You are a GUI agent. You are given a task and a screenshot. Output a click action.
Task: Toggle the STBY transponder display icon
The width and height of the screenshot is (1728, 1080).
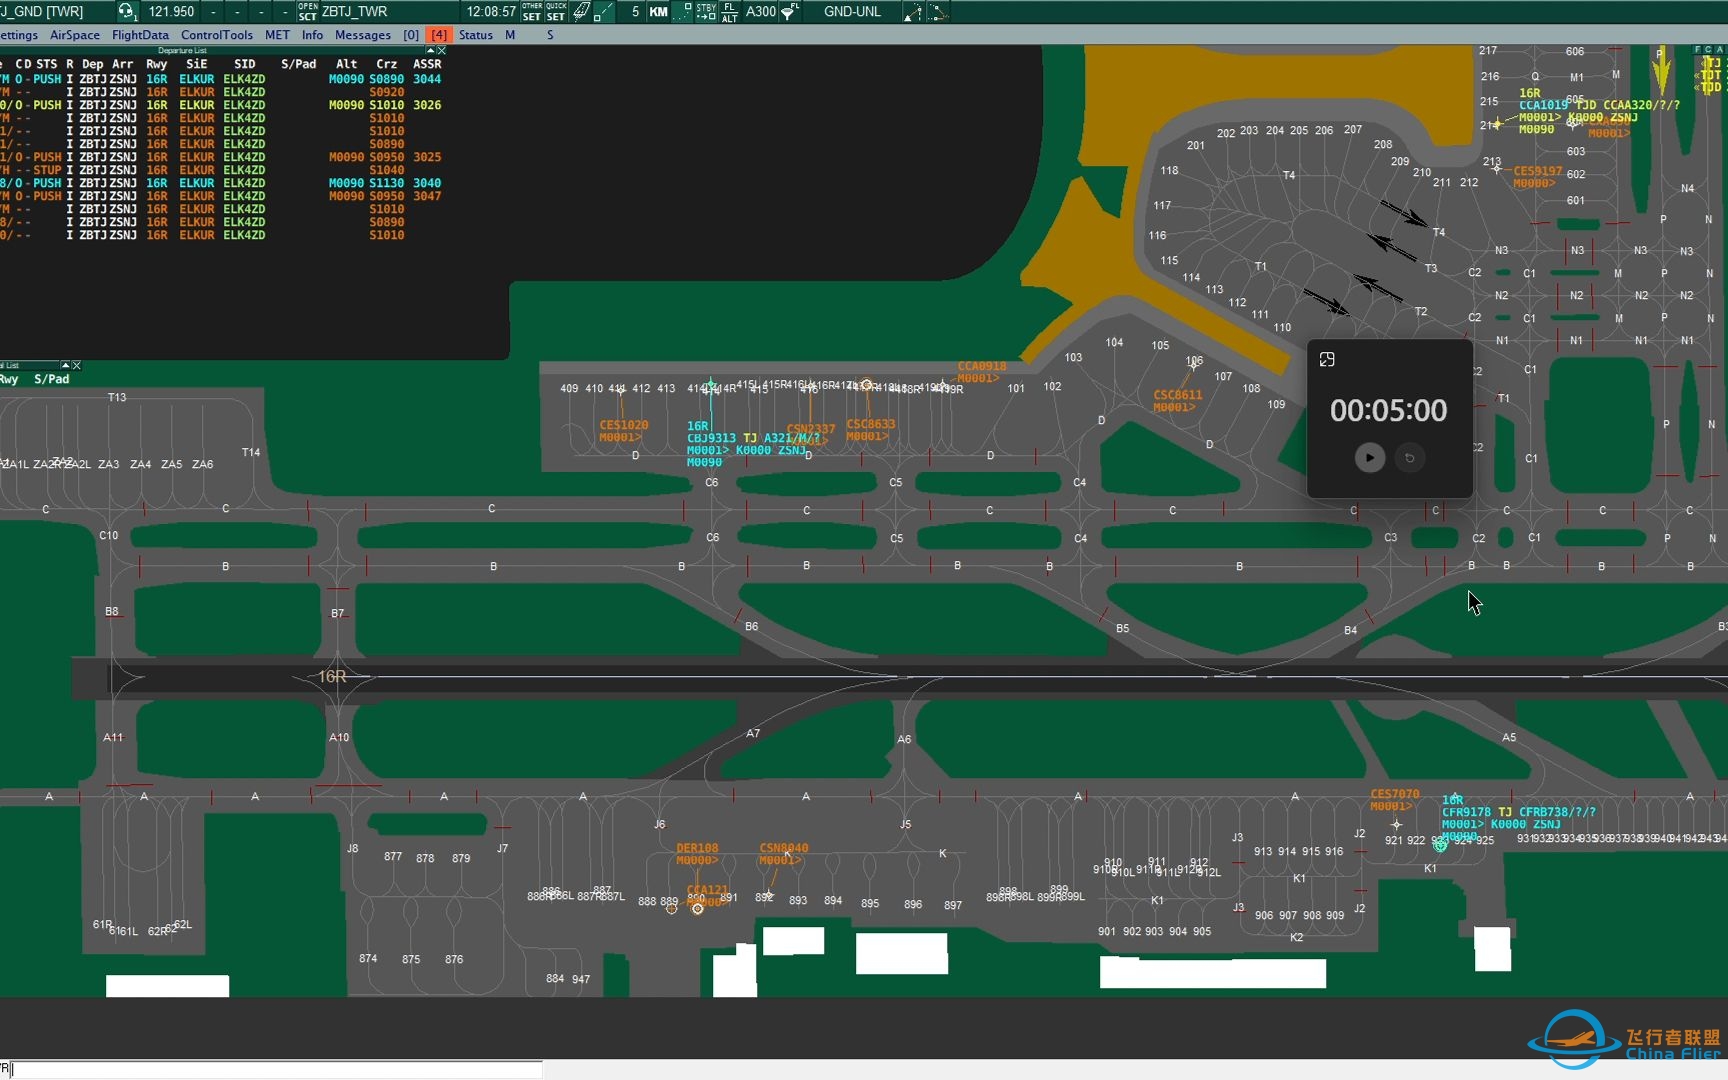coord(706,12)
